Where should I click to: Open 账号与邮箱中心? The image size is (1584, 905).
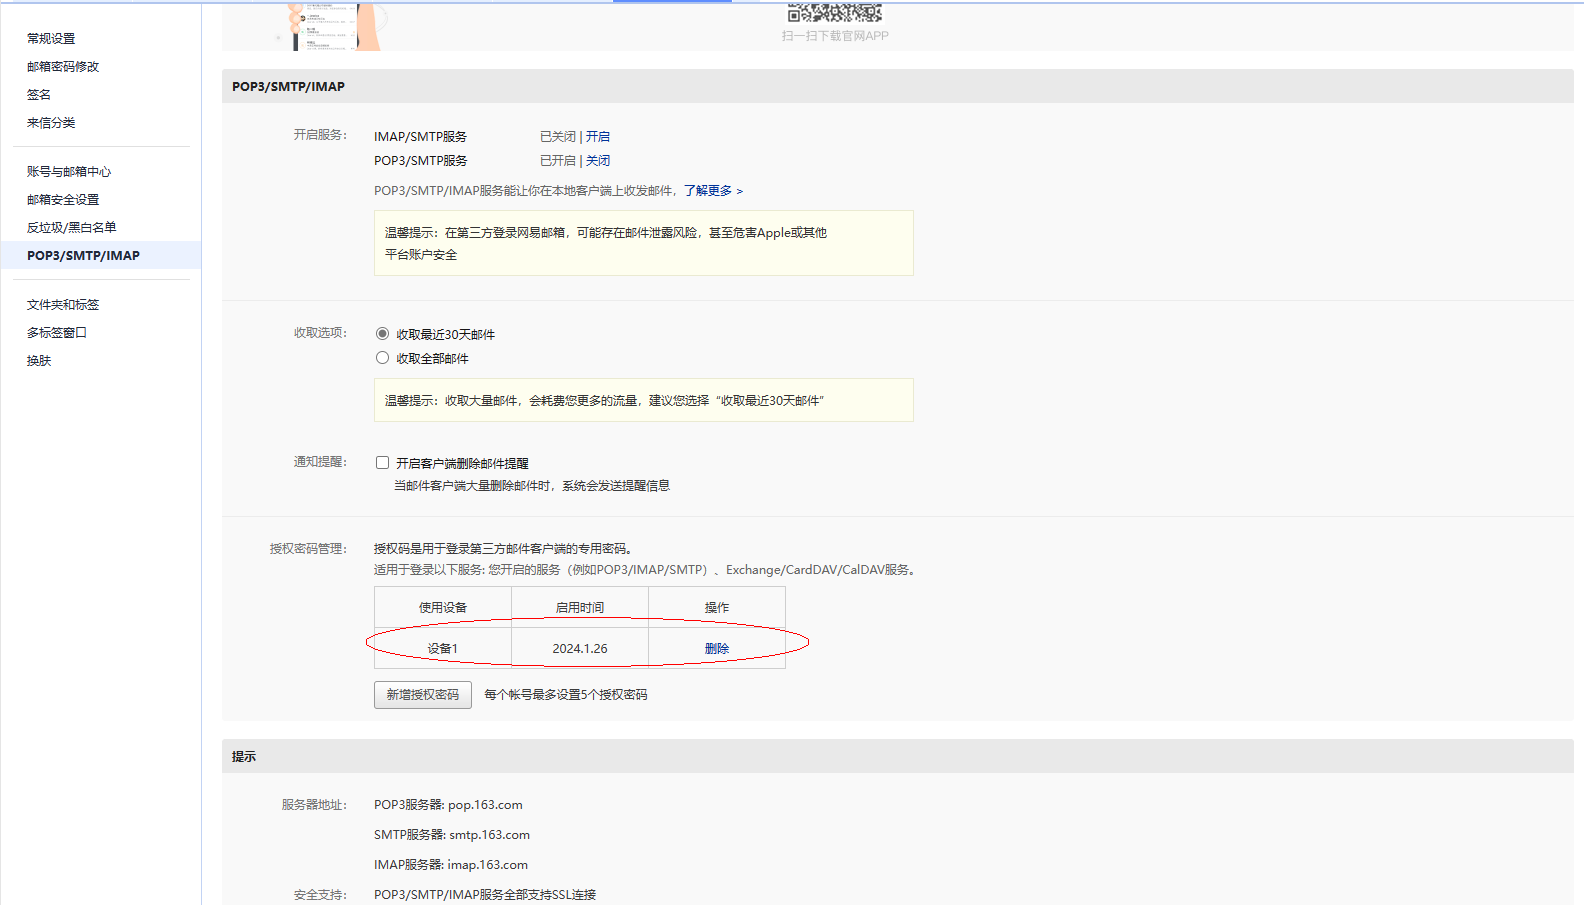tap(69, 172)
